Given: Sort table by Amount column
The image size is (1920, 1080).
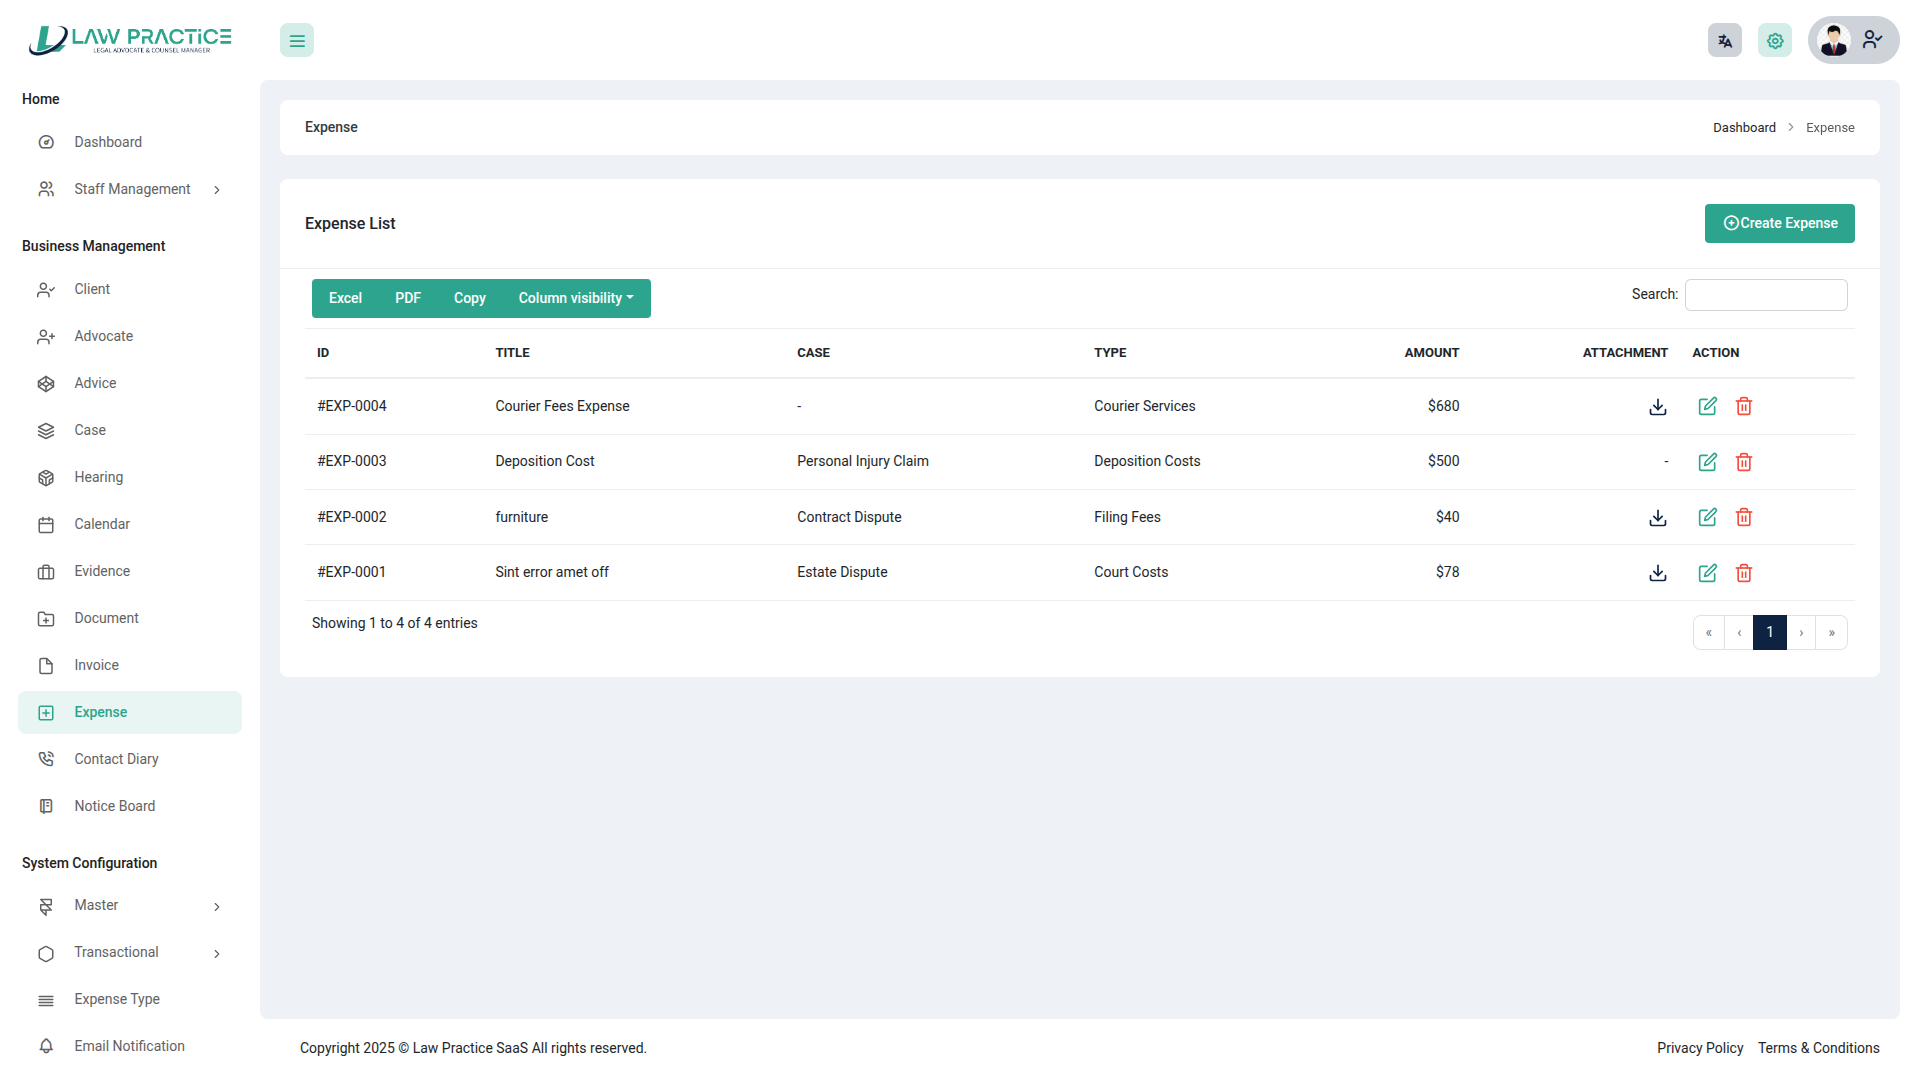Looking at the screenshot, I should tap(1431, 353).
